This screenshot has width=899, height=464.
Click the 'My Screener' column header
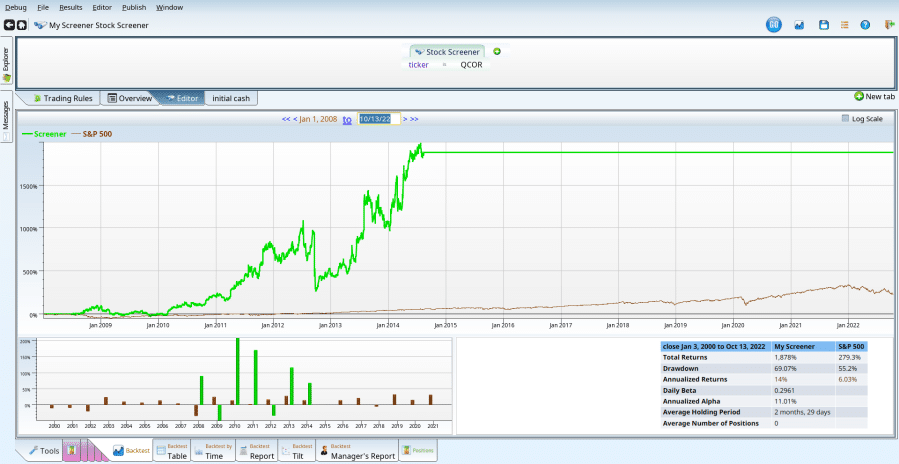(x=794, y=346)
